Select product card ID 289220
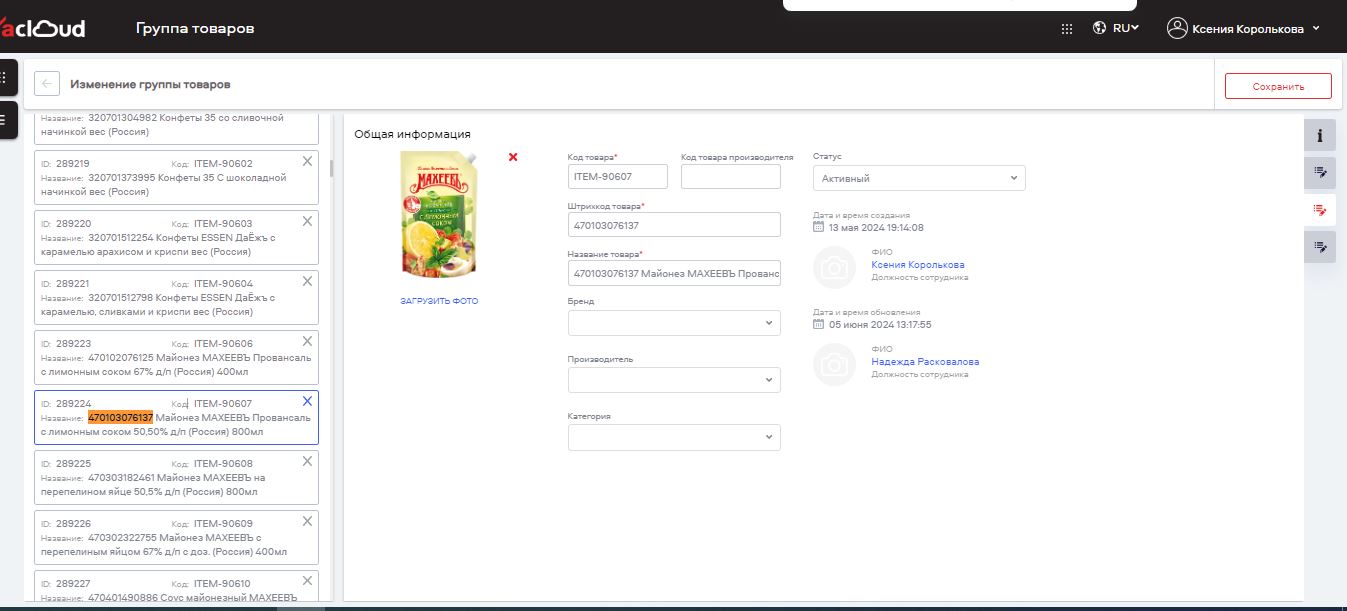The height and width of the screenshot is (611, 1347). [x=176, y=237]
